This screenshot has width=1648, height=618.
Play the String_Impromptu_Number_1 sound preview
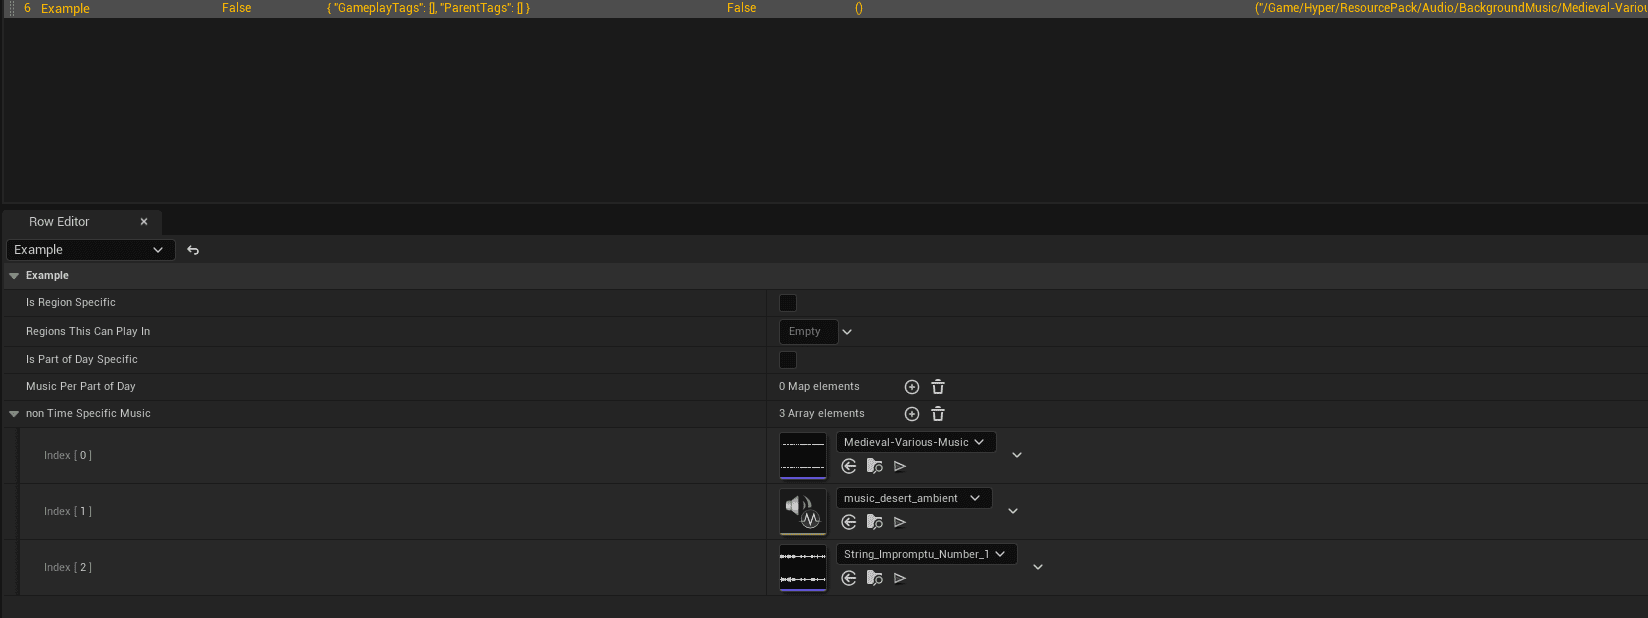[x=900, y=578]
